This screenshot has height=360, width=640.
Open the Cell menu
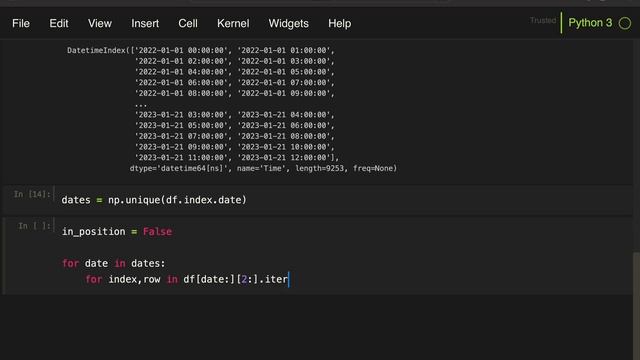point(188,24)
